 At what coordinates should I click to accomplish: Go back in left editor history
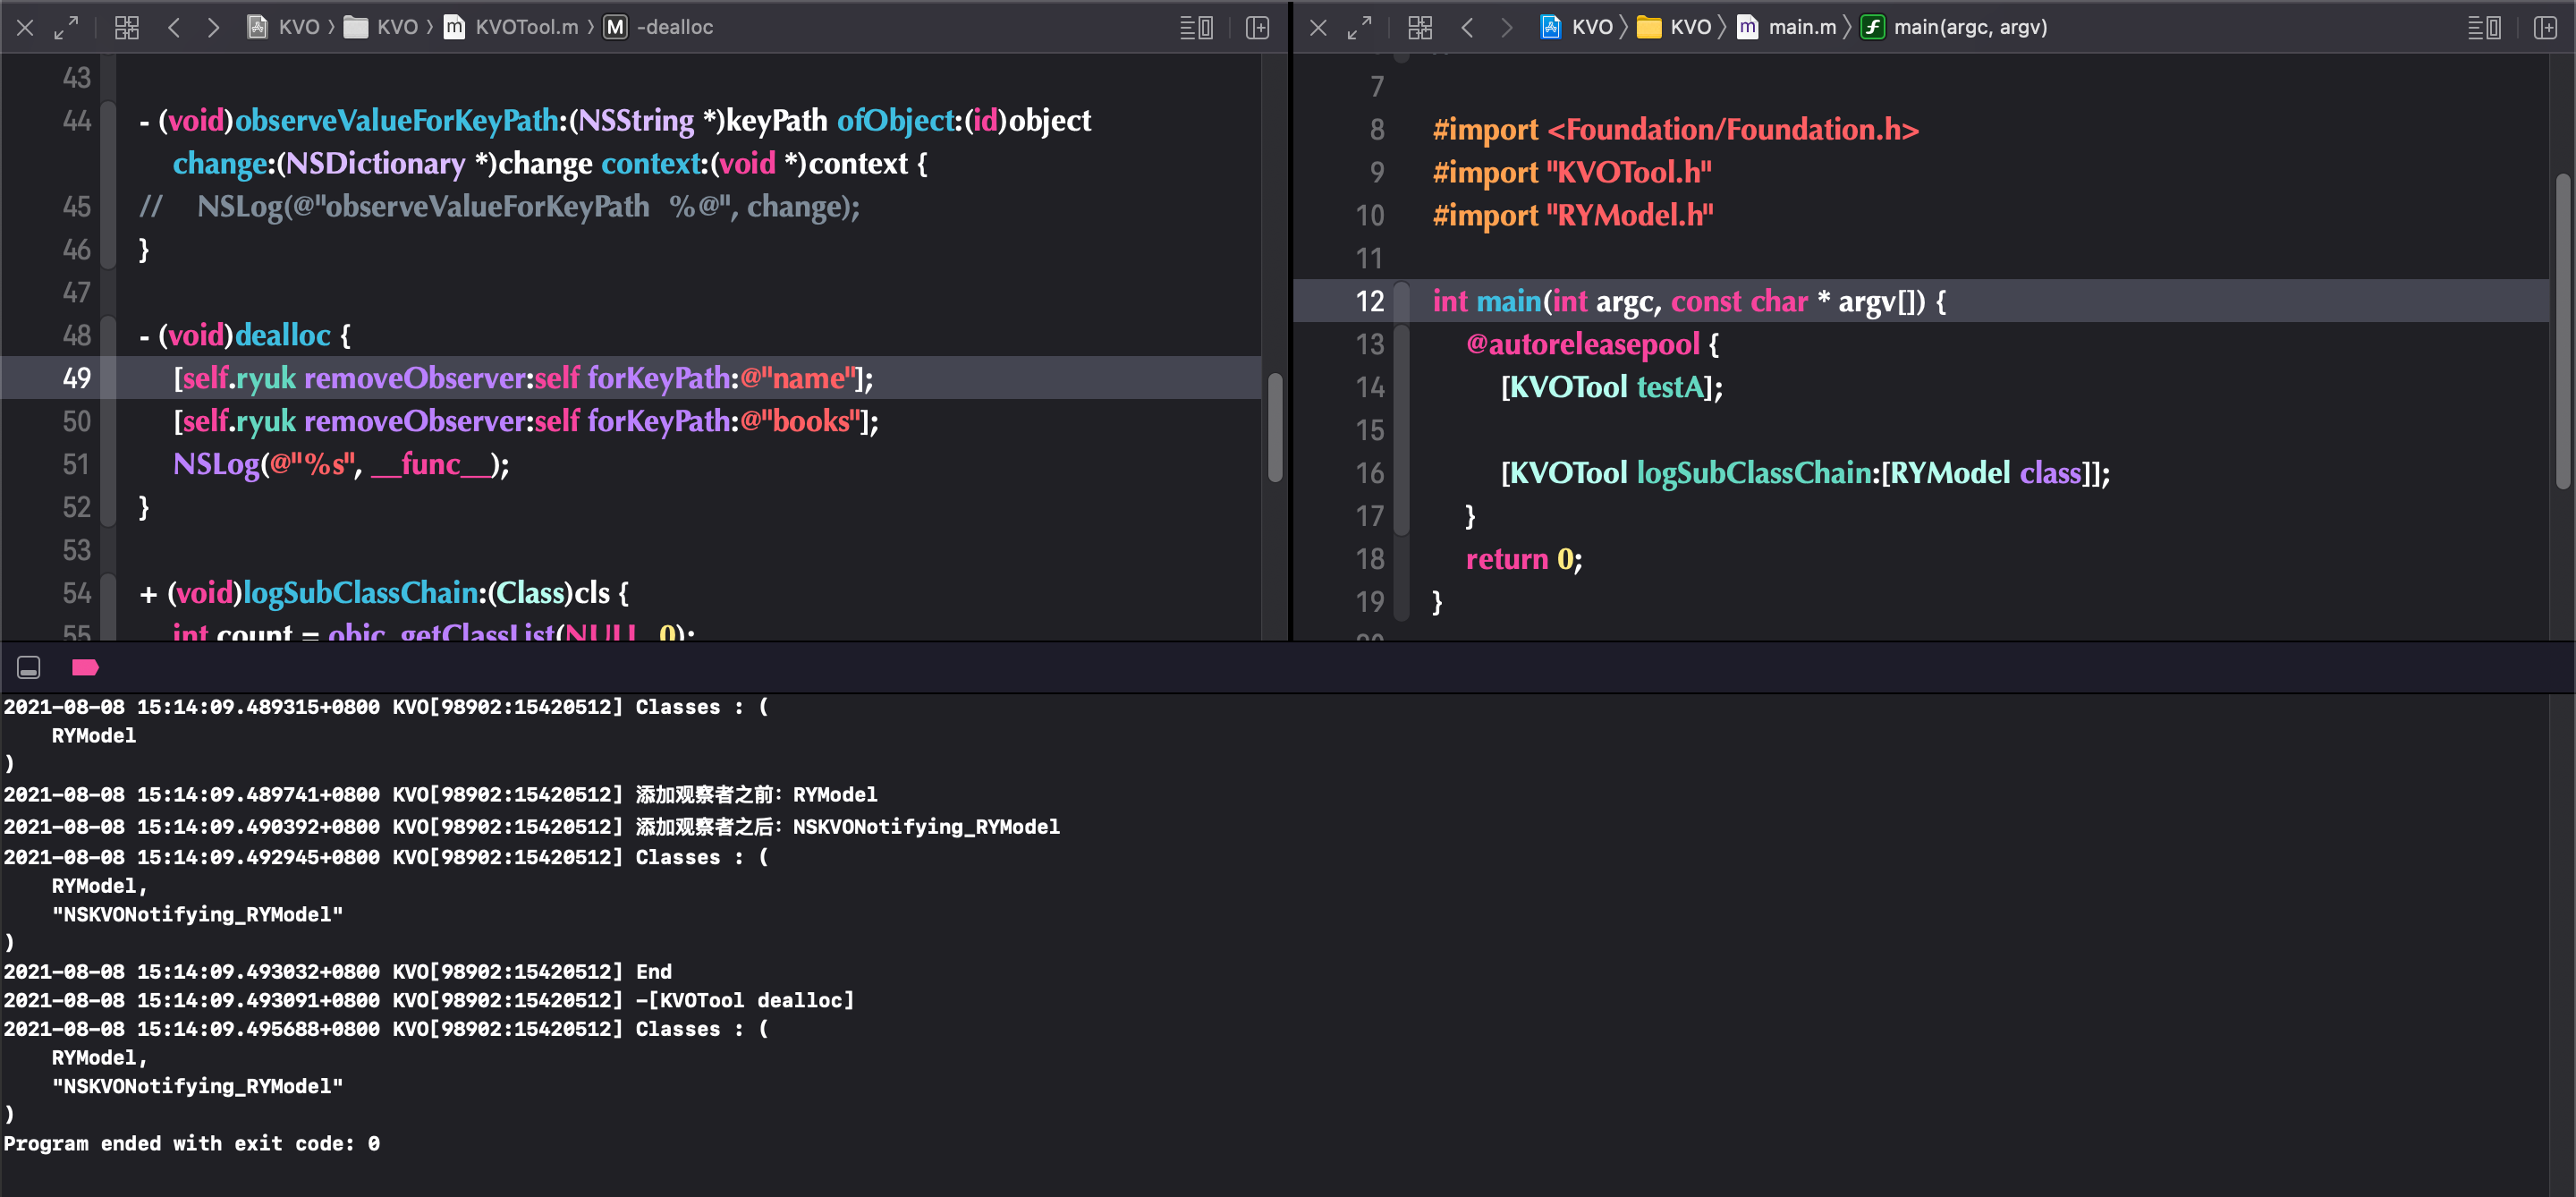coord(174,27)
